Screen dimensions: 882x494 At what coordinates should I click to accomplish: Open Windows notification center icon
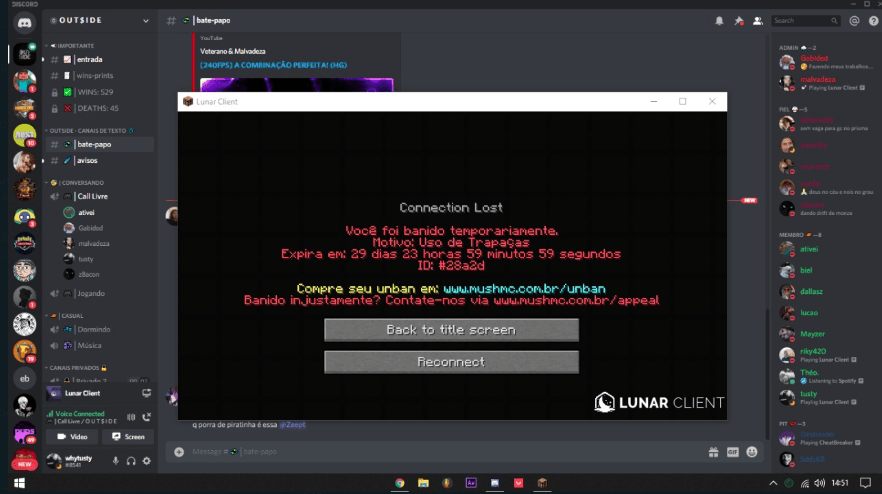pos(865,483)
